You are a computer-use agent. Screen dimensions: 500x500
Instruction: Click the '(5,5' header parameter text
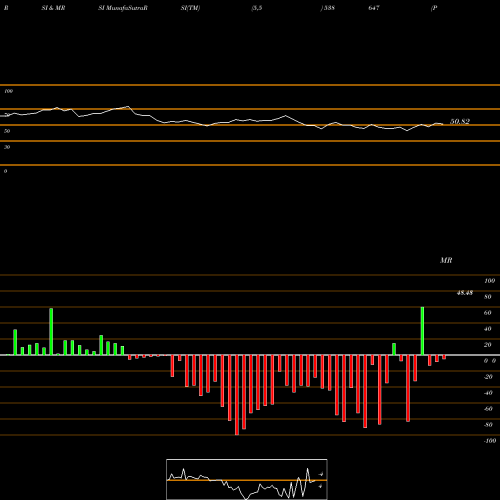[257, 8]
